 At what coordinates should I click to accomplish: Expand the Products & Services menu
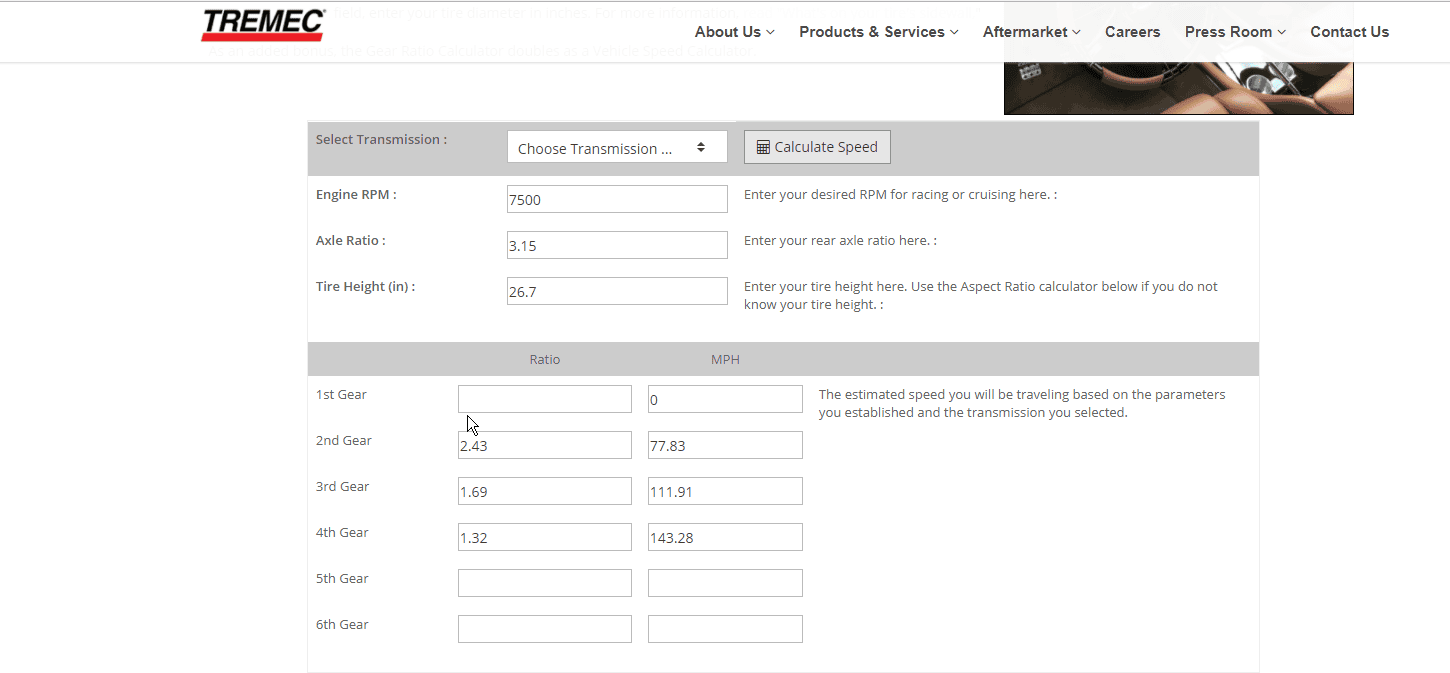pyautogui.click(x=879, y=32)
